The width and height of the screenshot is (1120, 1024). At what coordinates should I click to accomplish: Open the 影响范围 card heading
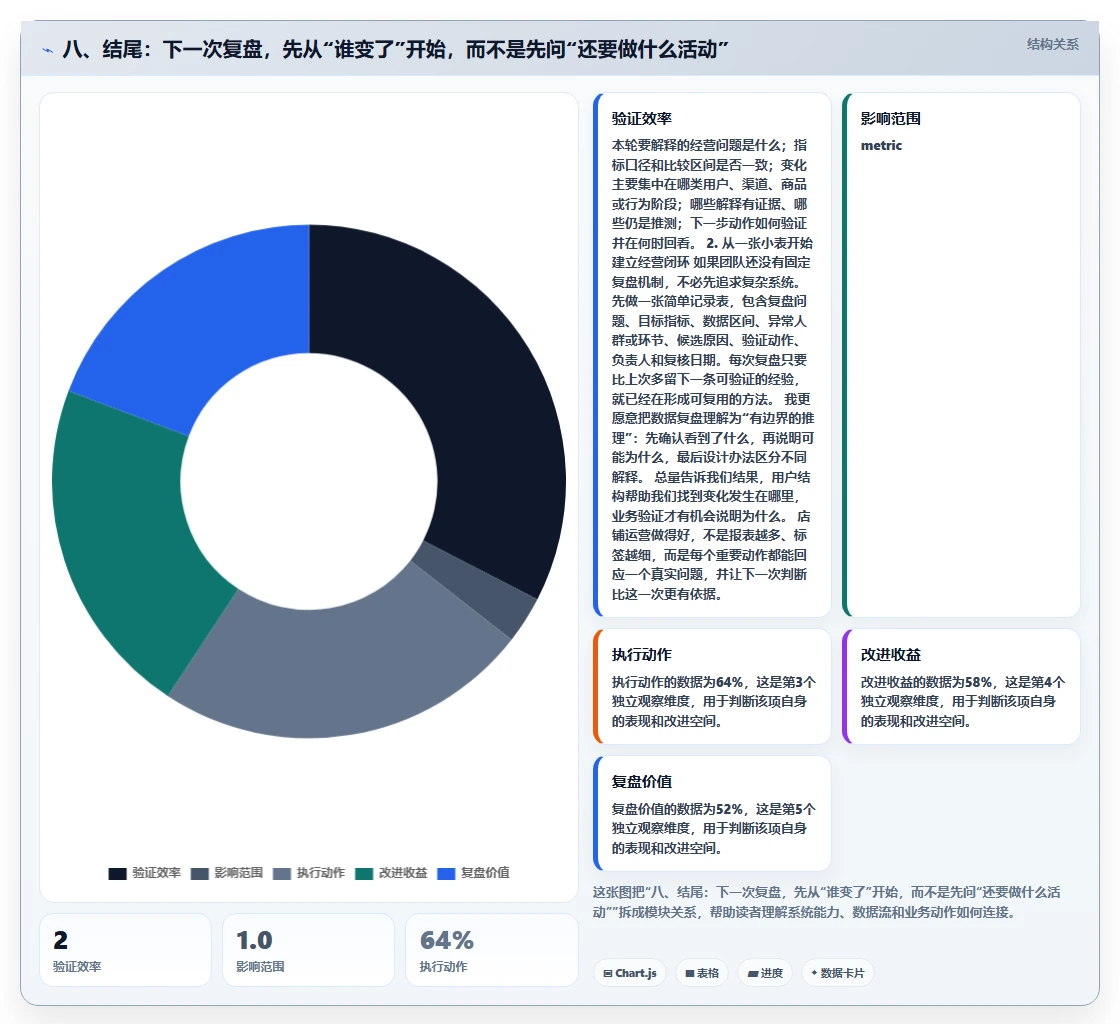(x=890, y=119)
